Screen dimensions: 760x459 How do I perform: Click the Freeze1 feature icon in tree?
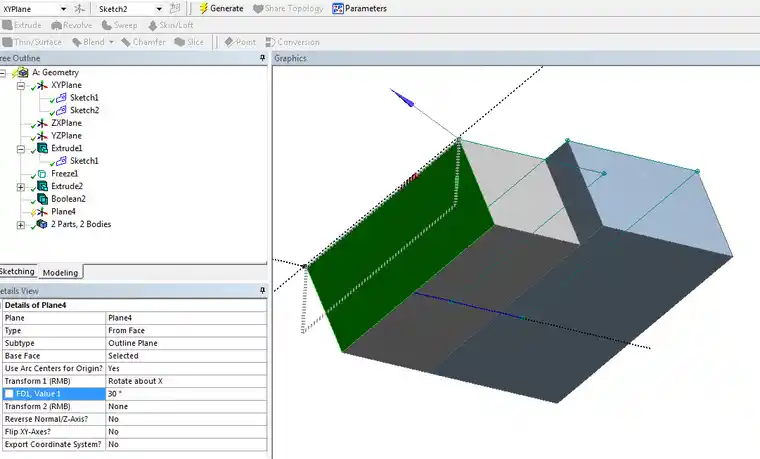click(42, 174)
